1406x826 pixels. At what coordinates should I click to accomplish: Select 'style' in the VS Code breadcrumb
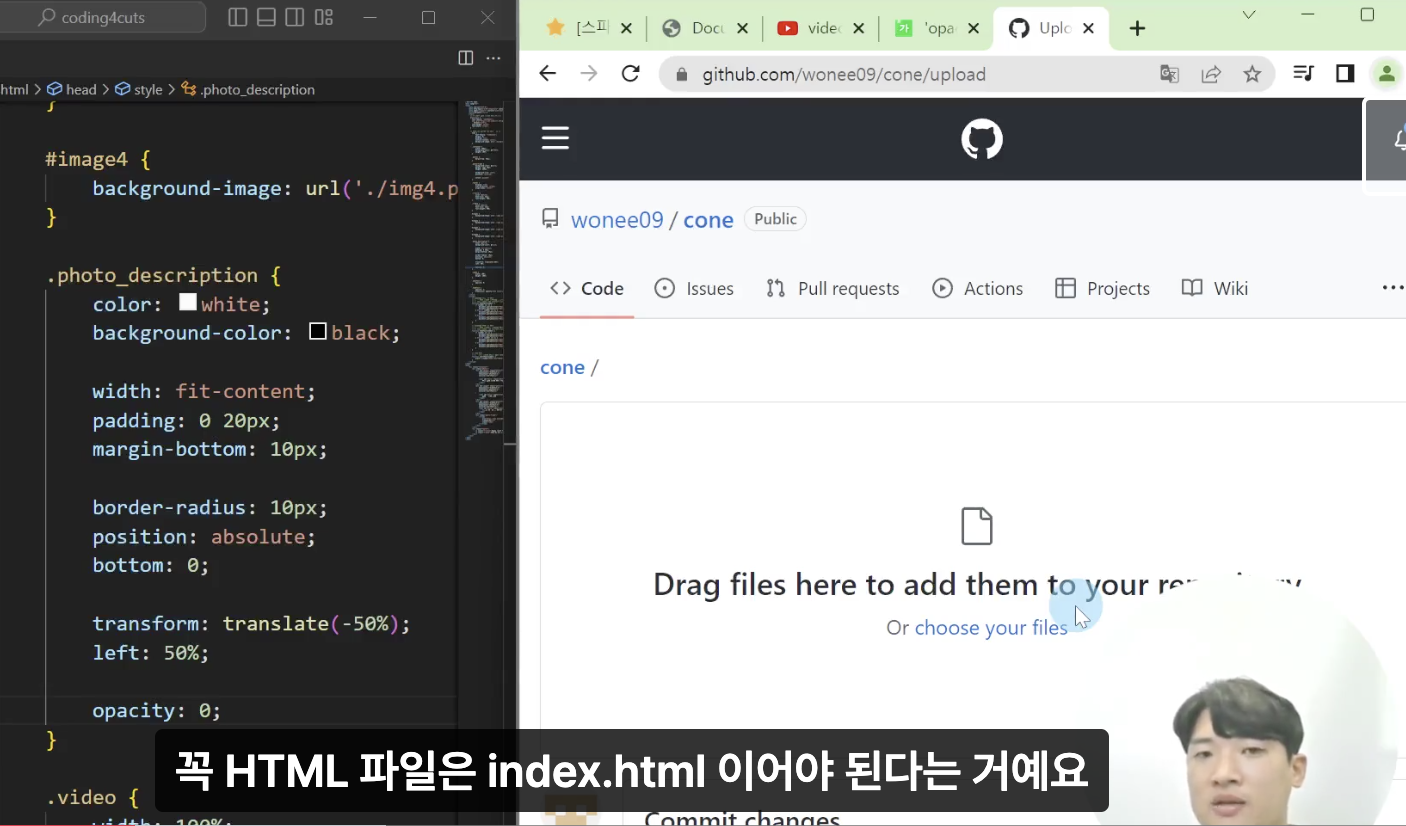pos(139,89)
